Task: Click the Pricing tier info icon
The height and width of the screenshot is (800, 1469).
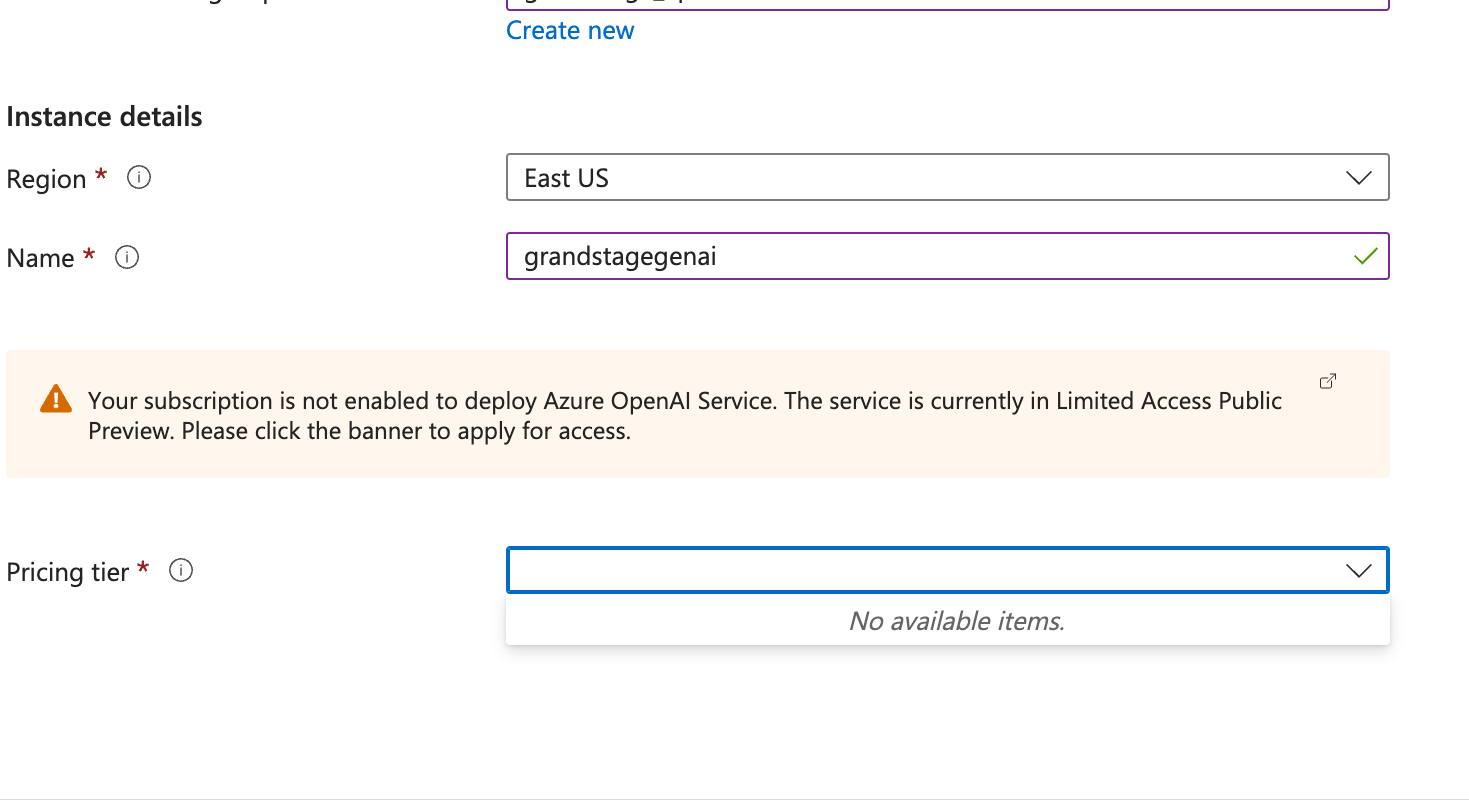Action: pos(180,571)
